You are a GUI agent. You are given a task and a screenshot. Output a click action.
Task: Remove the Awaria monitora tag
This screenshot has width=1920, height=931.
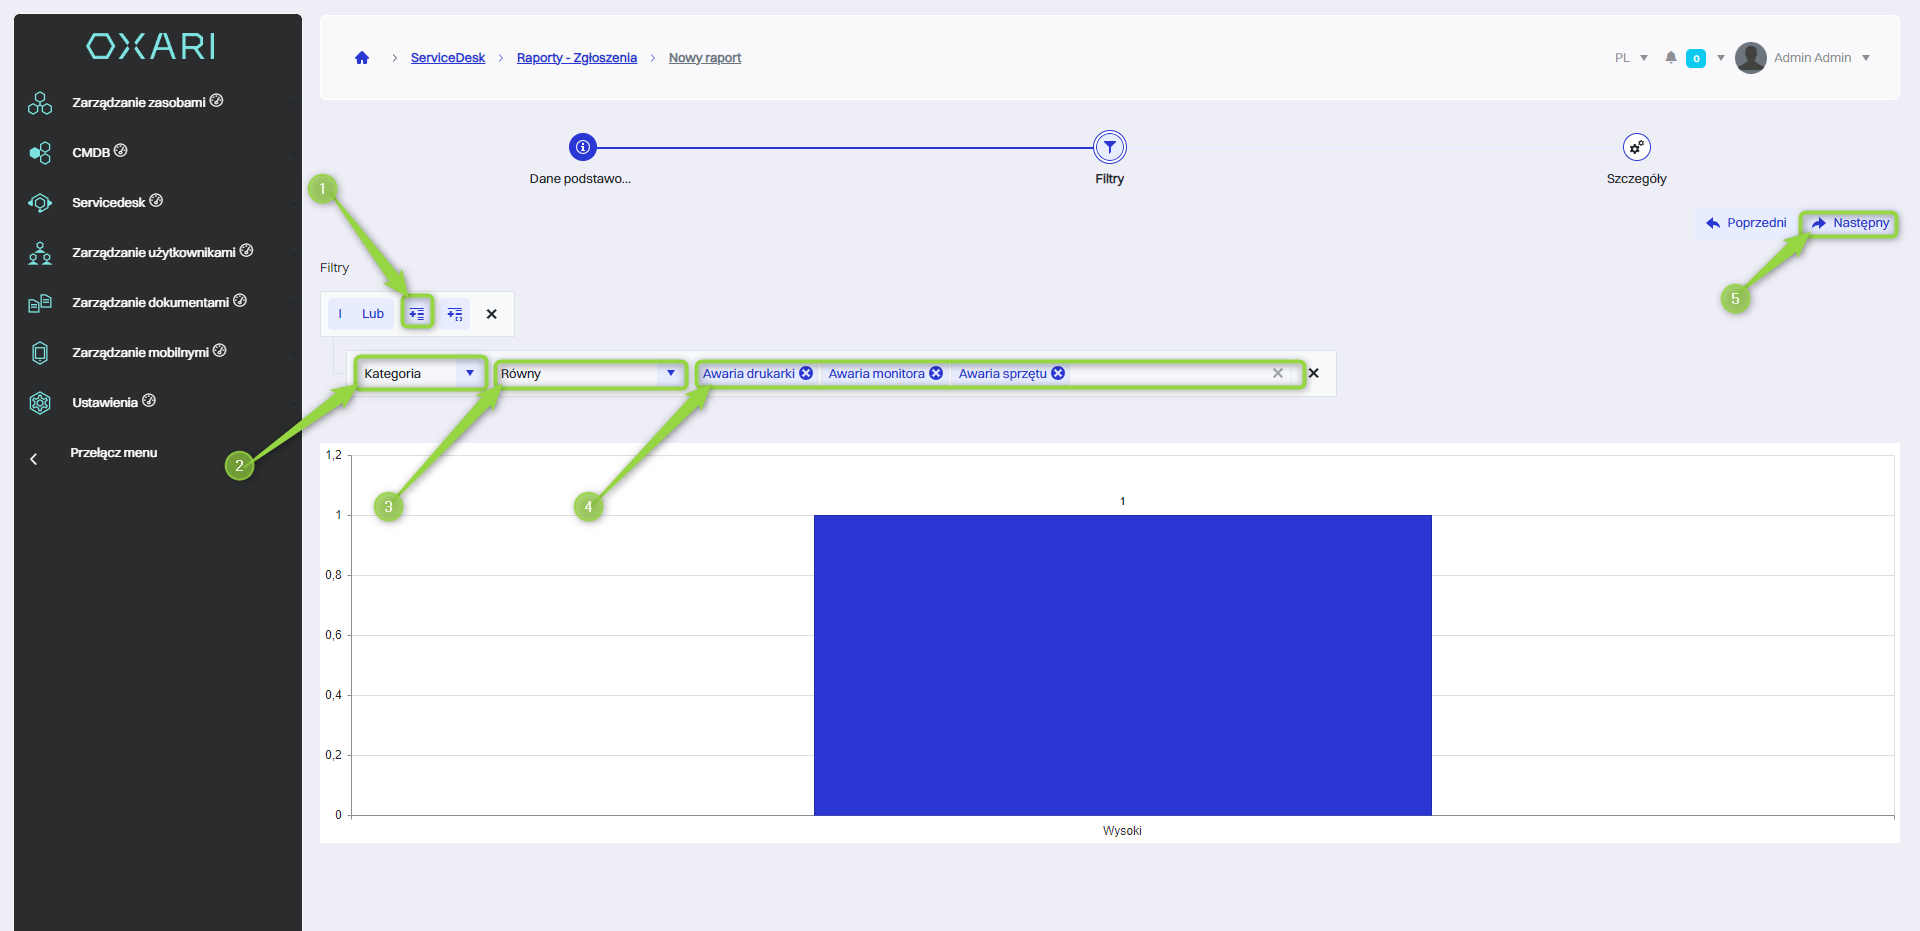(x=936, y=373)
